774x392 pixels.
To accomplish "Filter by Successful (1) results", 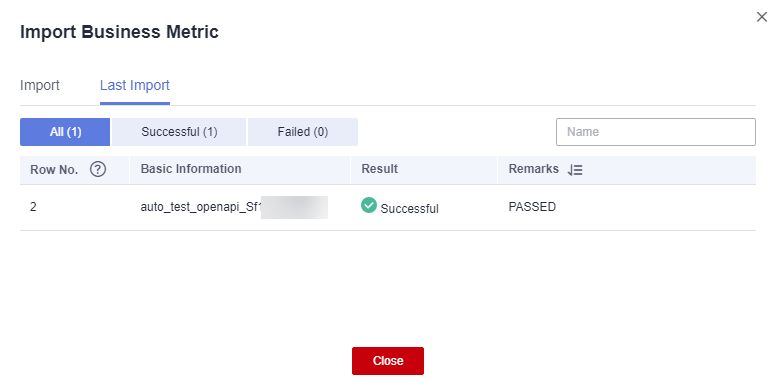I will click(179, 132).
